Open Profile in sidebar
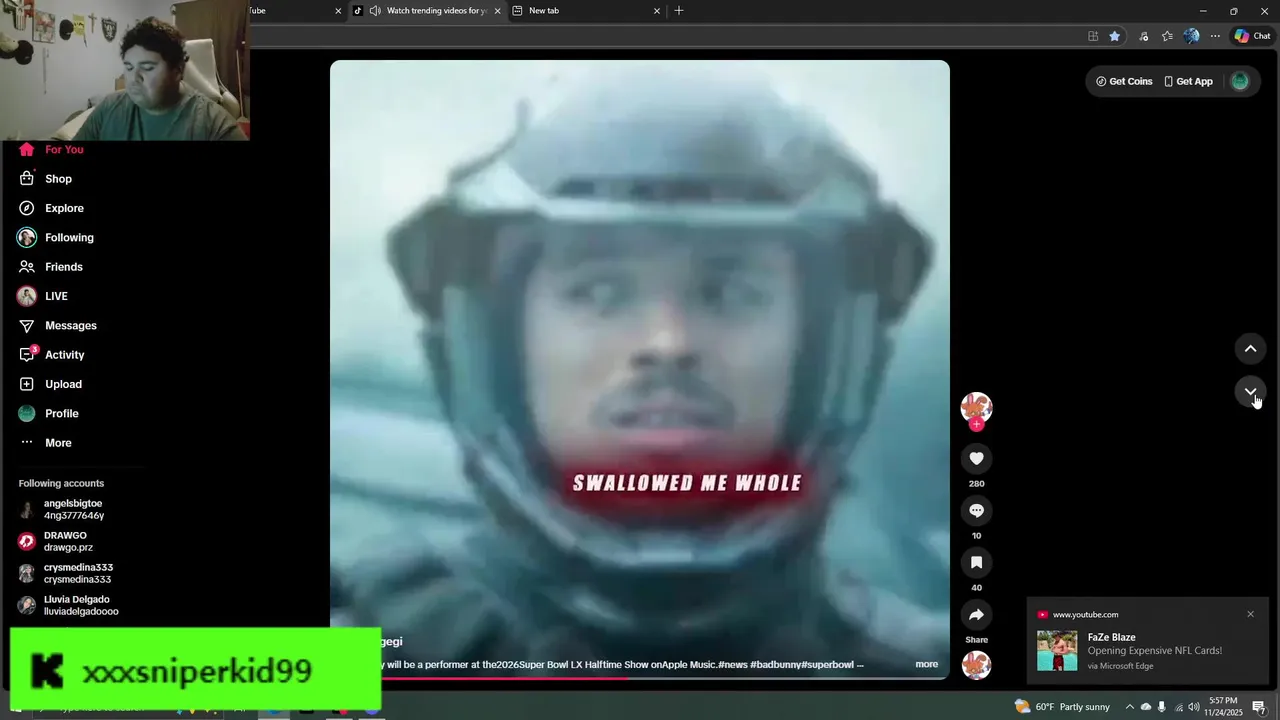The width and height of the screenshot is (1280, 720). click(48, 413)
